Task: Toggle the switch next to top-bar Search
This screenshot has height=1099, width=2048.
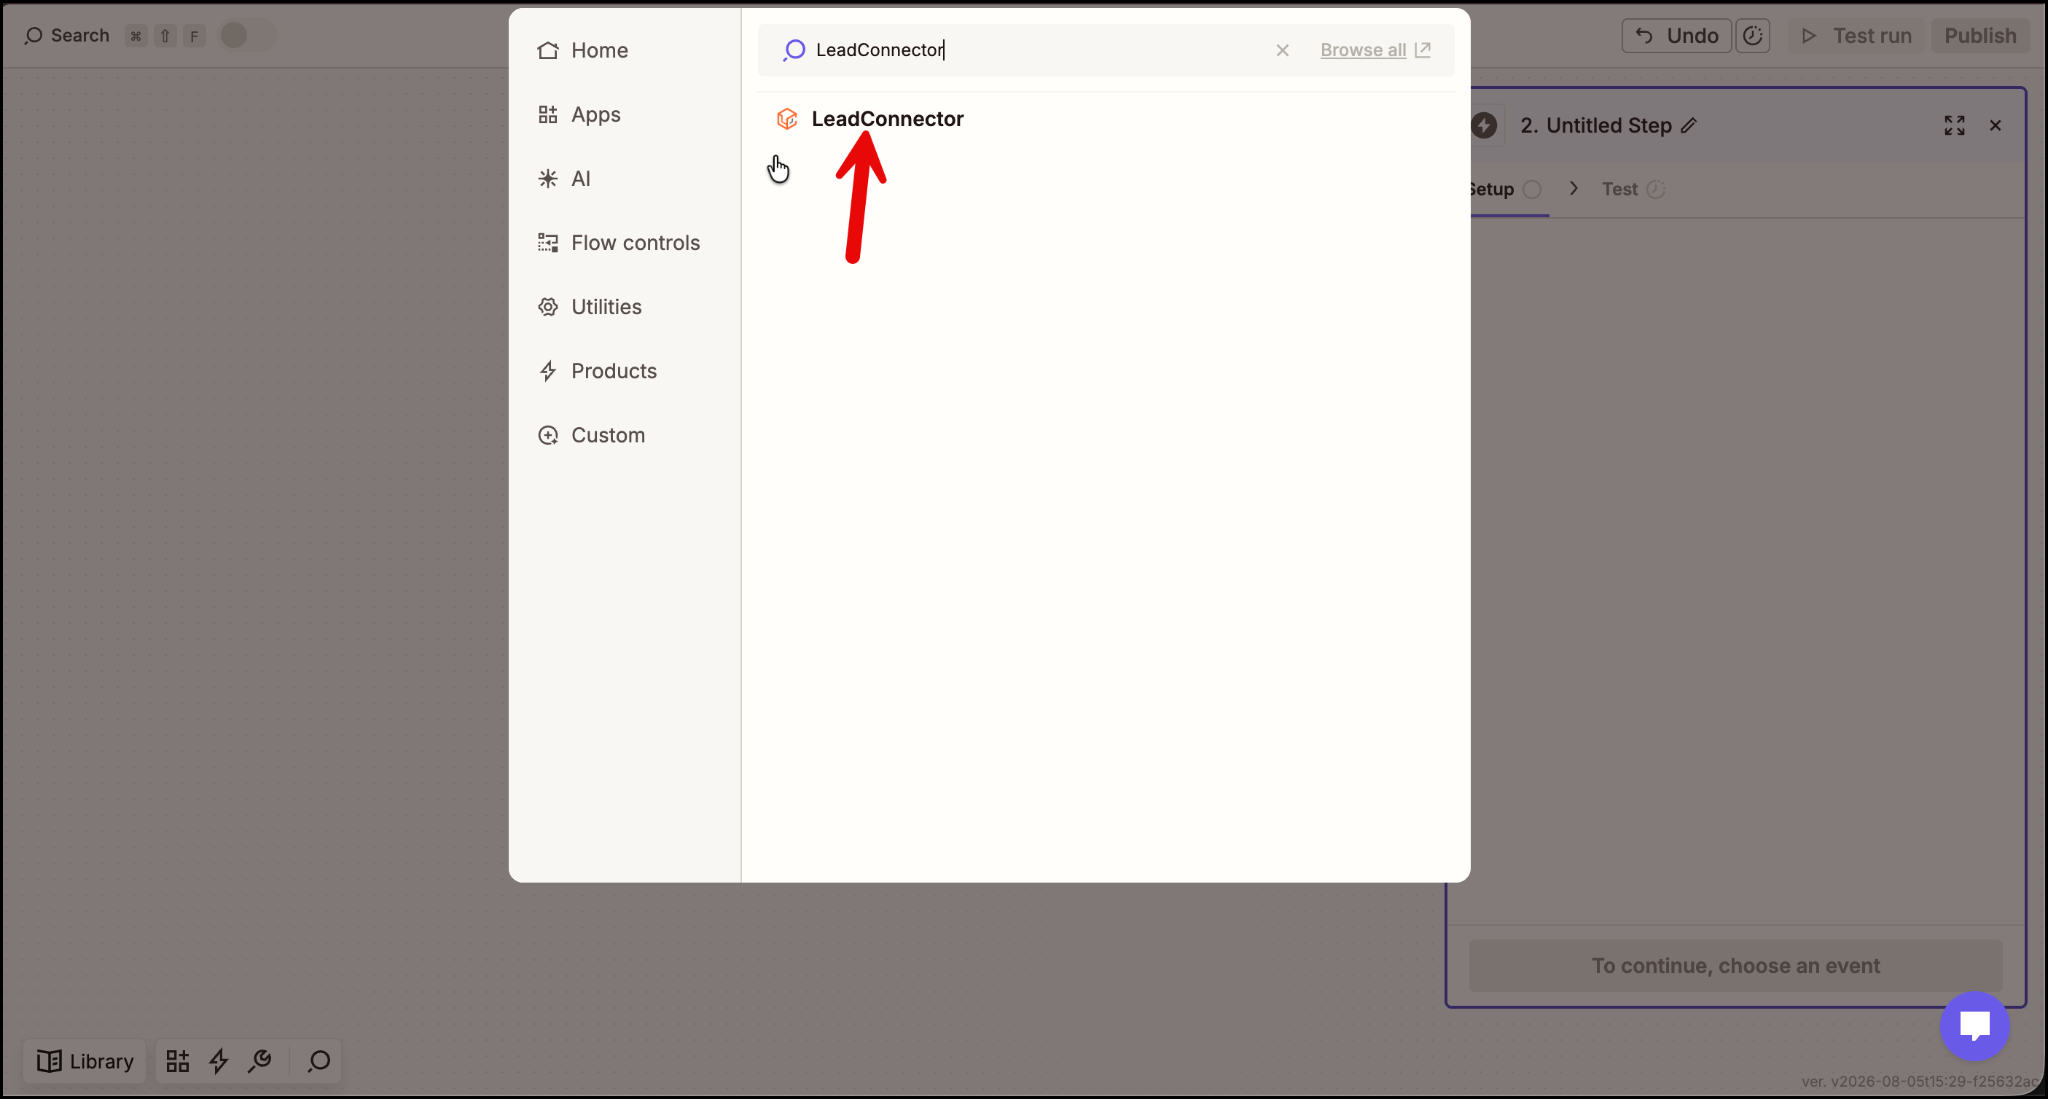Action: (245, 35)
